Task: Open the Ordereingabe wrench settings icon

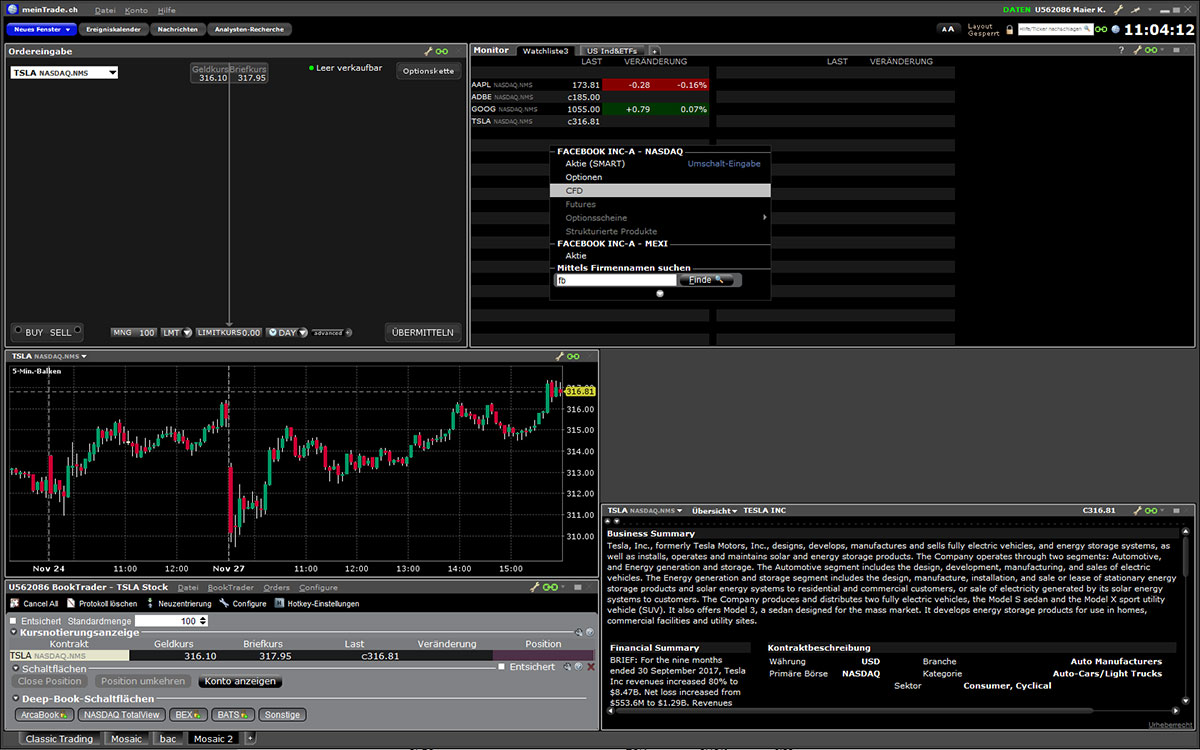Action: click(429, 51)
